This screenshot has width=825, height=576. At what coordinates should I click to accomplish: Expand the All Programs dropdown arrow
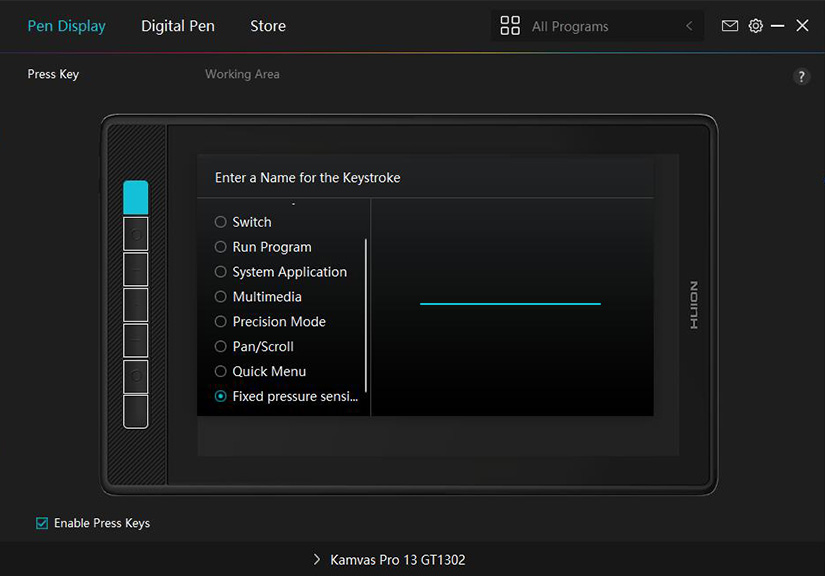tap(688, 26)
